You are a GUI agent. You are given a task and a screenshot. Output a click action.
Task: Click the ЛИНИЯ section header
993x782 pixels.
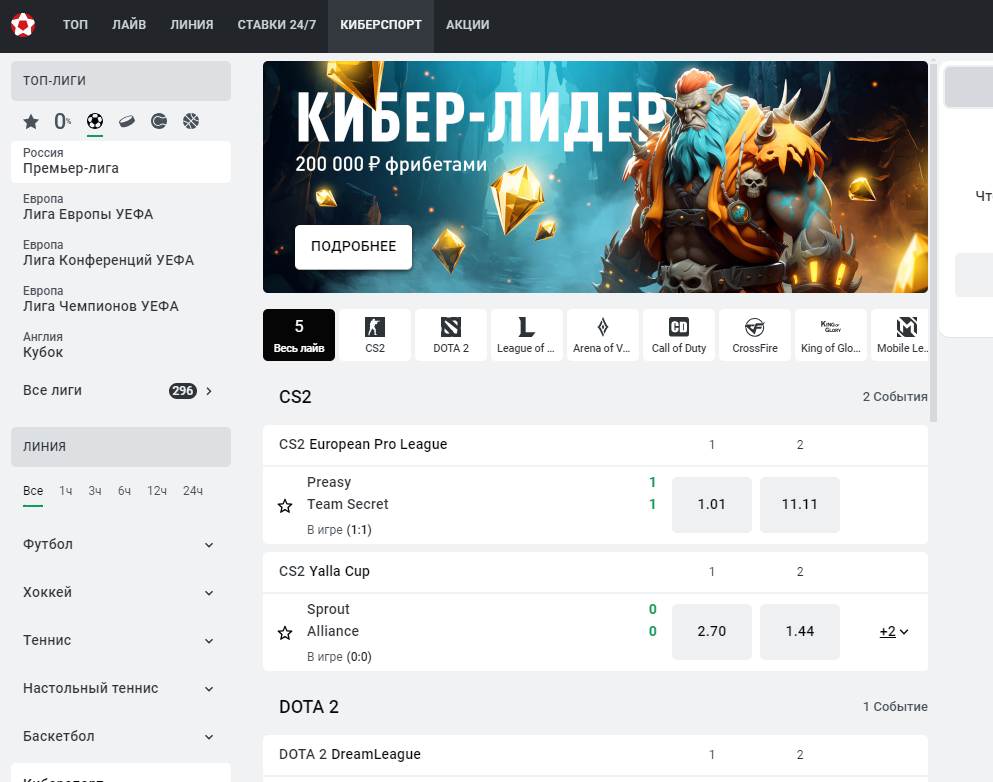click(x=120, y=446)
